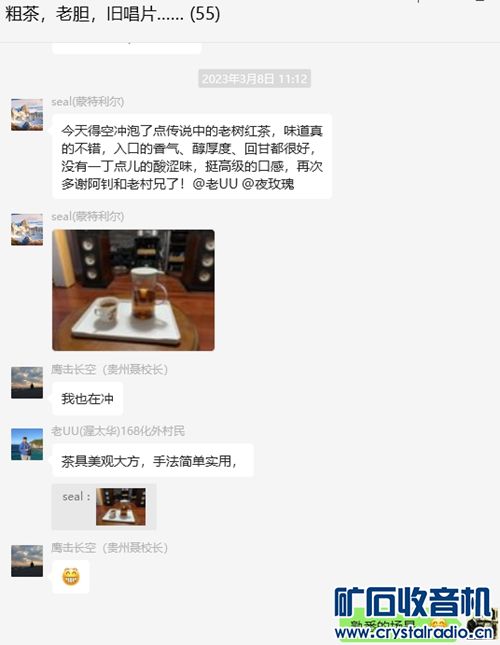Click sender name seal(蒙特利尔) above the photo
Image resolution: width=500 pixels, height=645 pixels.
click(88, 216)
